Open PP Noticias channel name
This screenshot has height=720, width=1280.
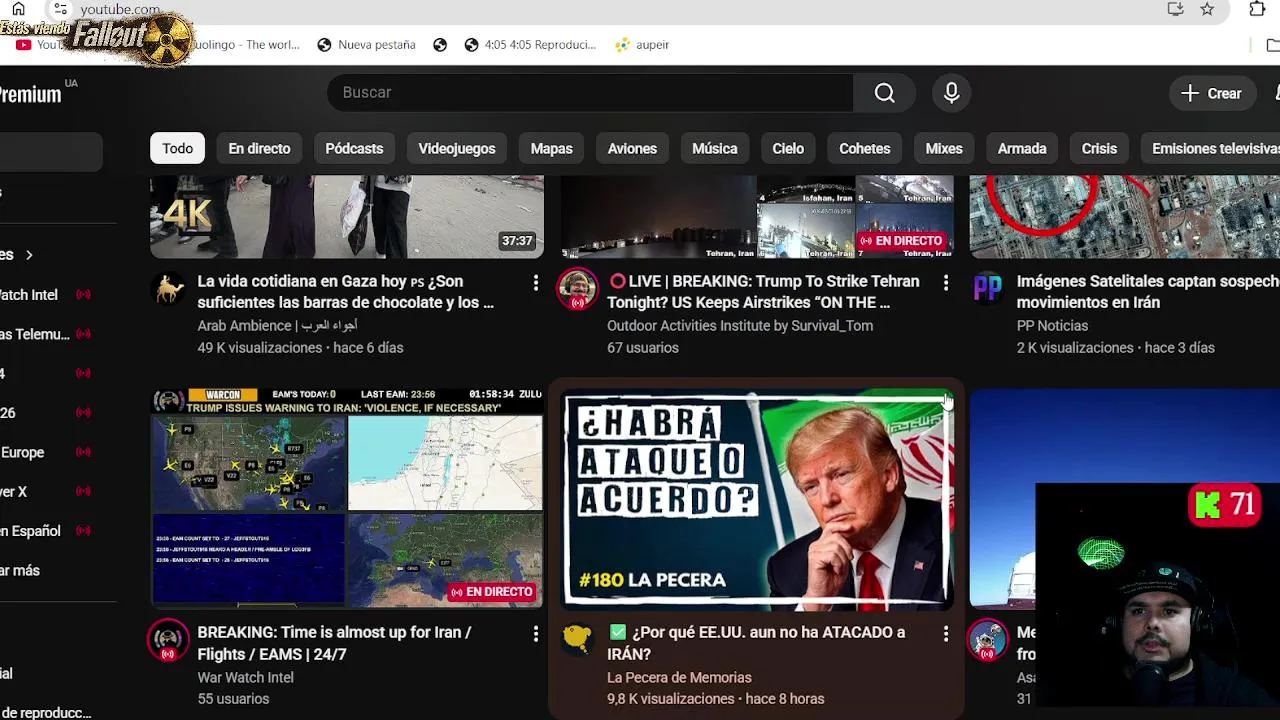click(x=1052, y=326)
